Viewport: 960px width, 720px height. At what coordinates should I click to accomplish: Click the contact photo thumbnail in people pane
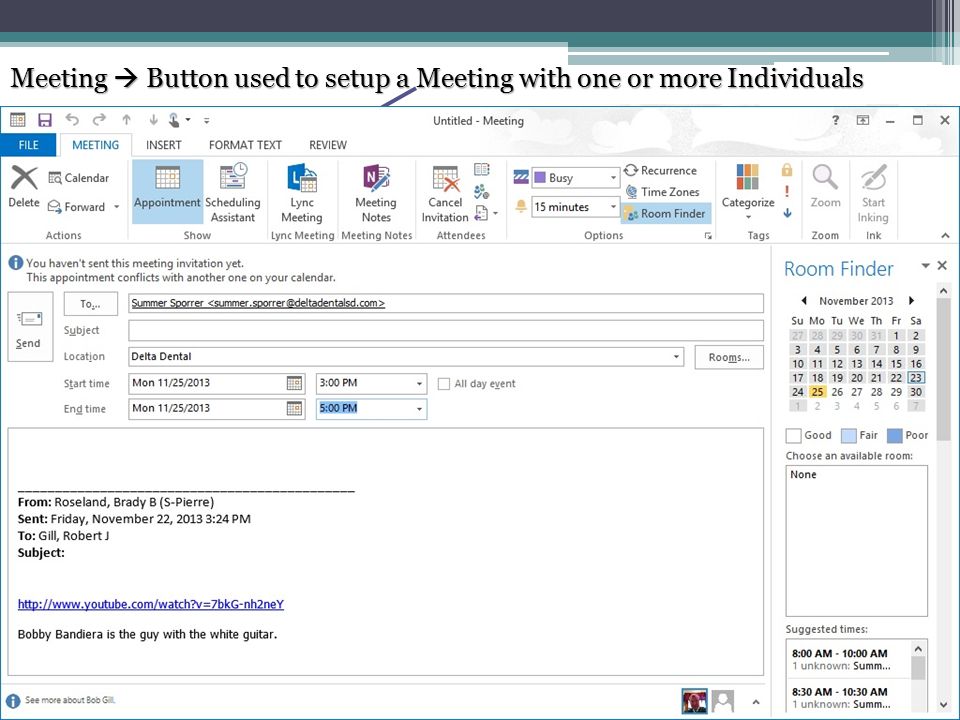click(695, 701)
